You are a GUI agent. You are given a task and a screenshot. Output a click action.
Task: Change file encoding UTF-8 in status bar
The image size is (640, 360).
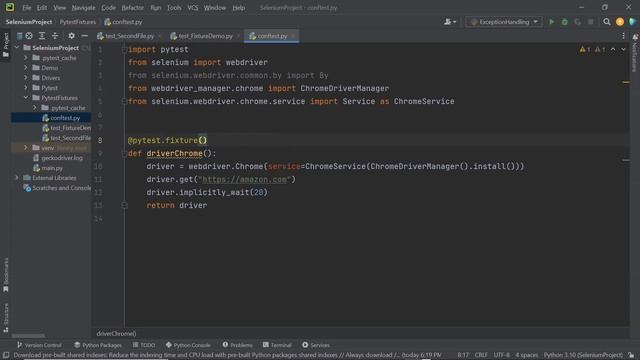(x=502, y=355)
